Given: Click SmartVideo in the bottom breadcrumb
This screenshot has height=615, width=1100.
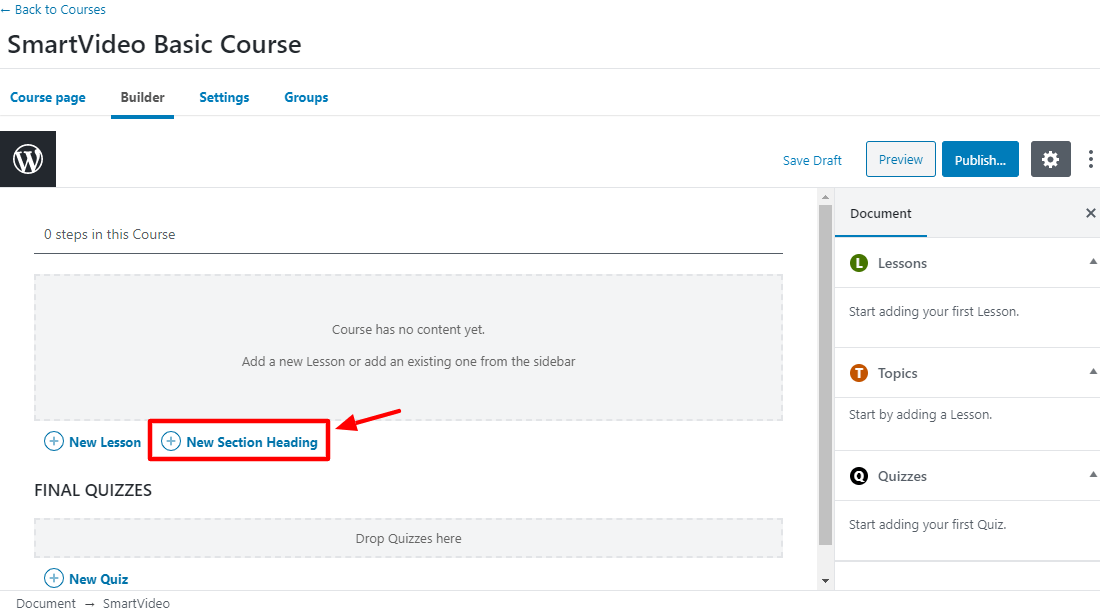Looking at the screenshot, I should [x=136, y=603].
